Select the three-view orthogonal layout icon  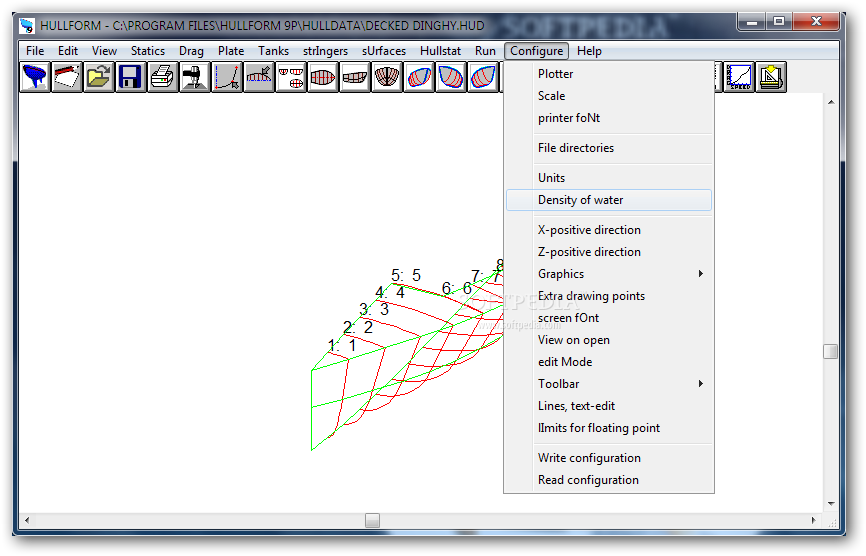[x=291, y=77]
